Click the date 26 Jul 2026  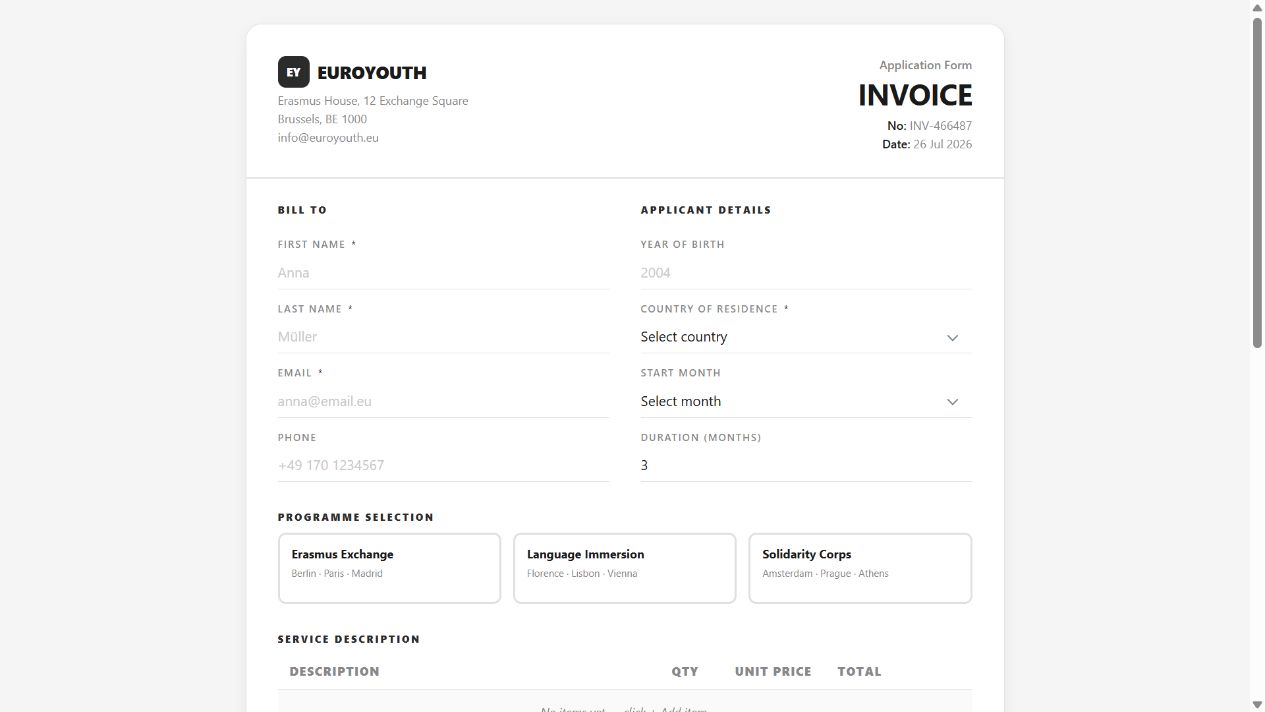pyautogui.click(x=942, y=144)
